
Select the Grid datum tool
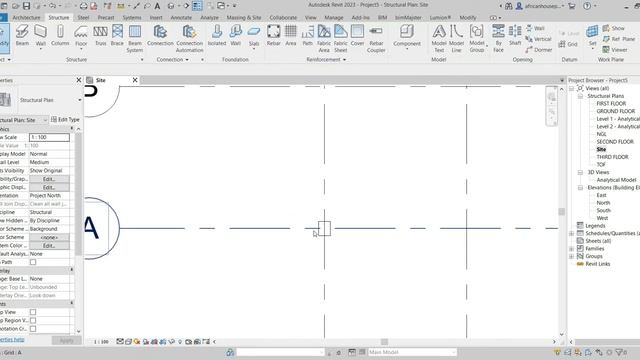pyautogui.click(x=568, y=44)
